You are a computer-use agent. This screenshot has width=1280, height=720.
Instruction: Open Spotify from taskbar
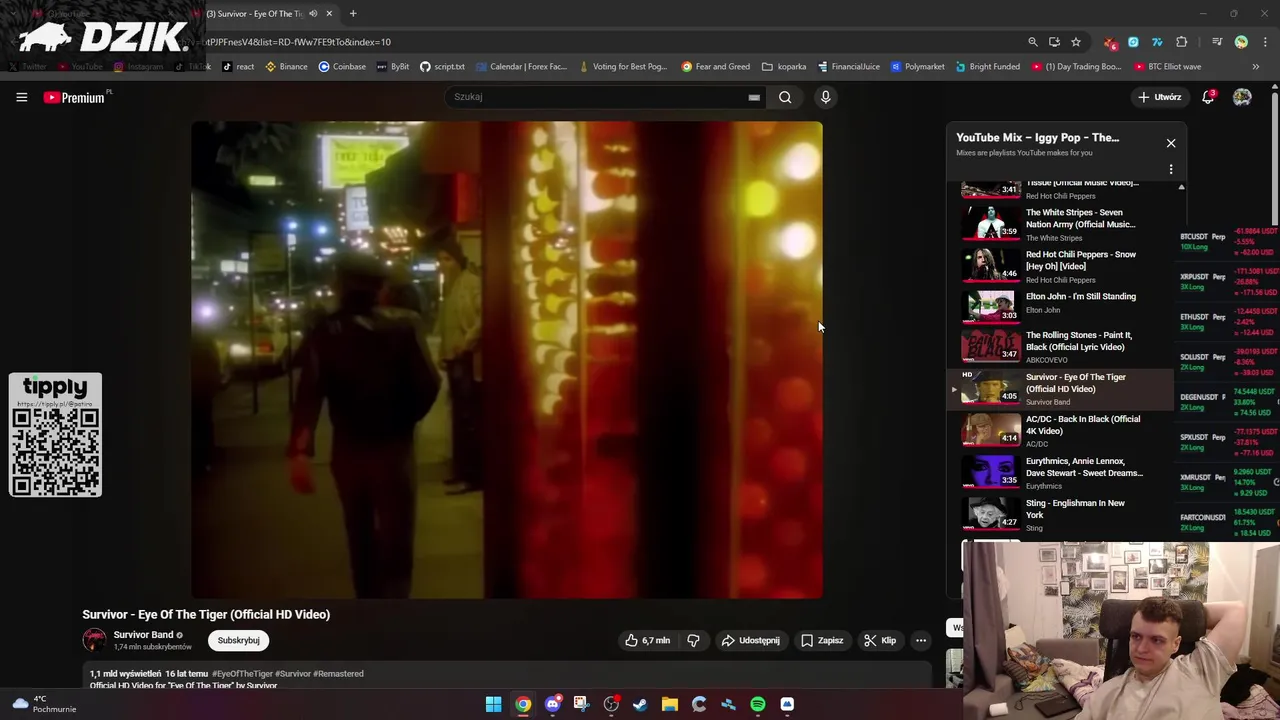coord(758,704)
